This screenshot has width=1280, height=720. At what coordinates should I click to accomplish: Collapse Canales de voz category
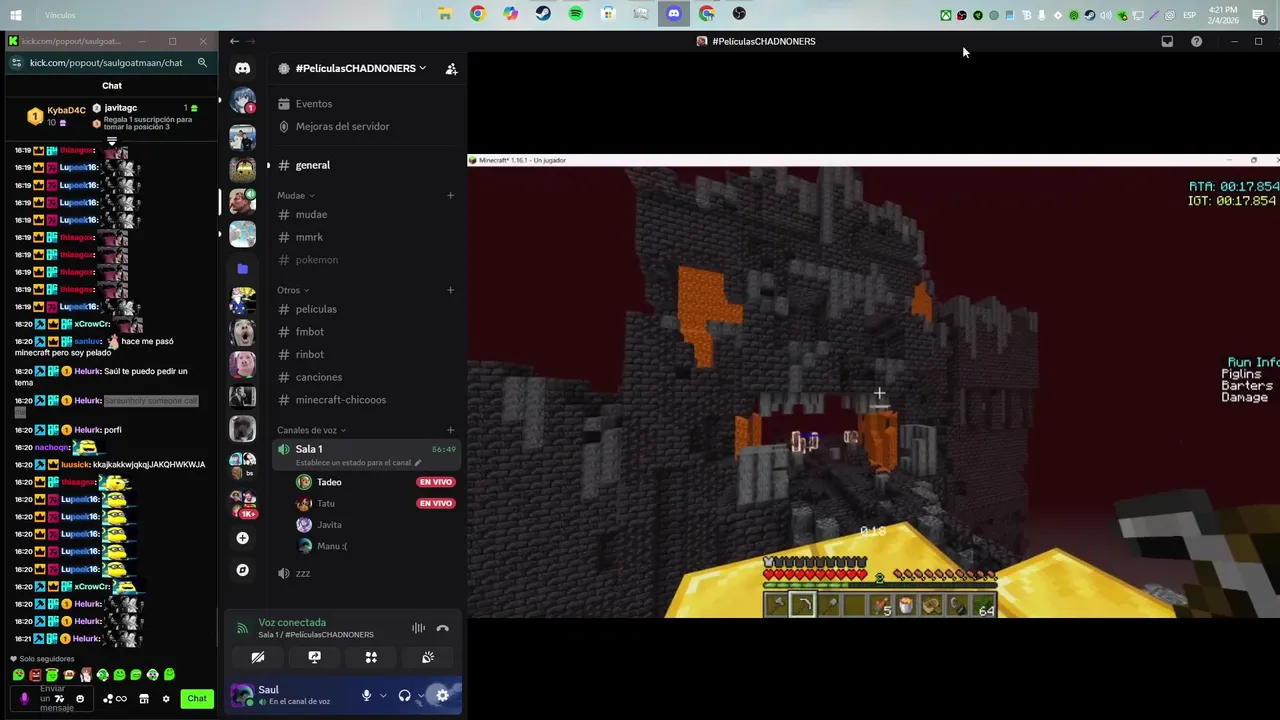pos(311,430)
